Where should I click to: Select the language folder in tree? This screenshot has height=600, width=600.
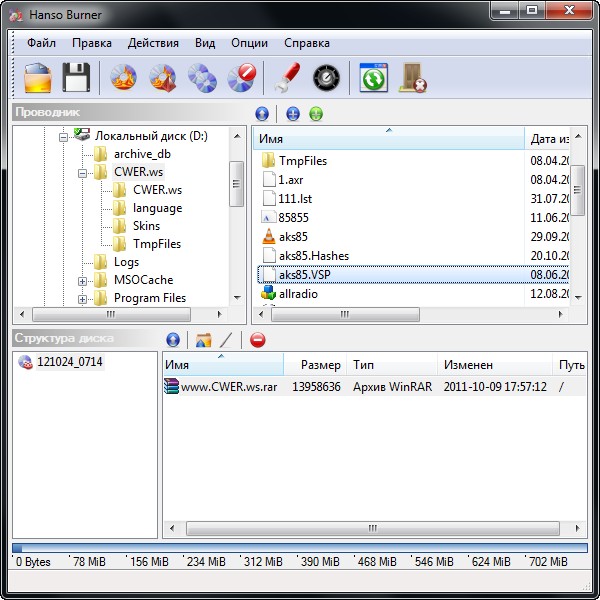coord(157,208)
